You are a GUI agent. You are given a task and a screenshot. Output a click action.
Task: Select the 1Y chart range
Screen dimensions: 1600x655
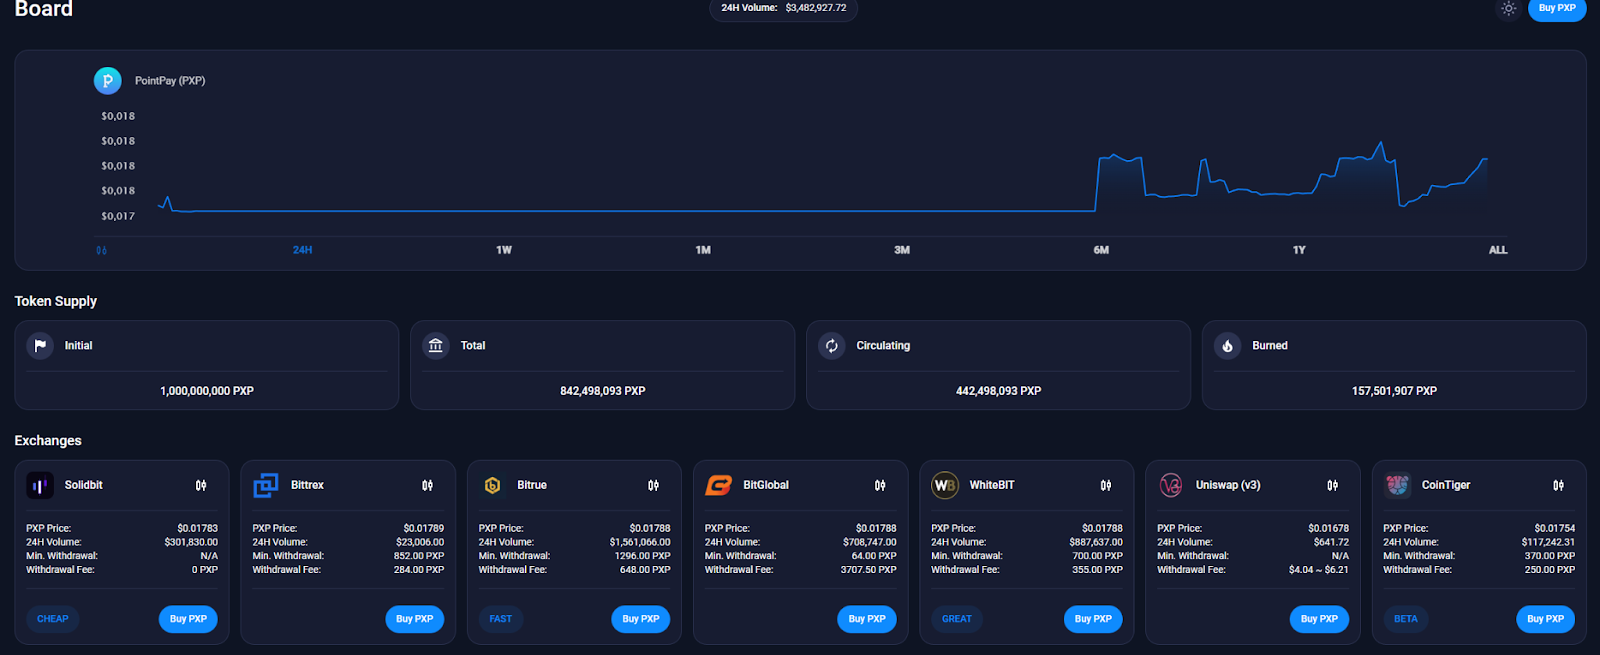click(1299, 250)
